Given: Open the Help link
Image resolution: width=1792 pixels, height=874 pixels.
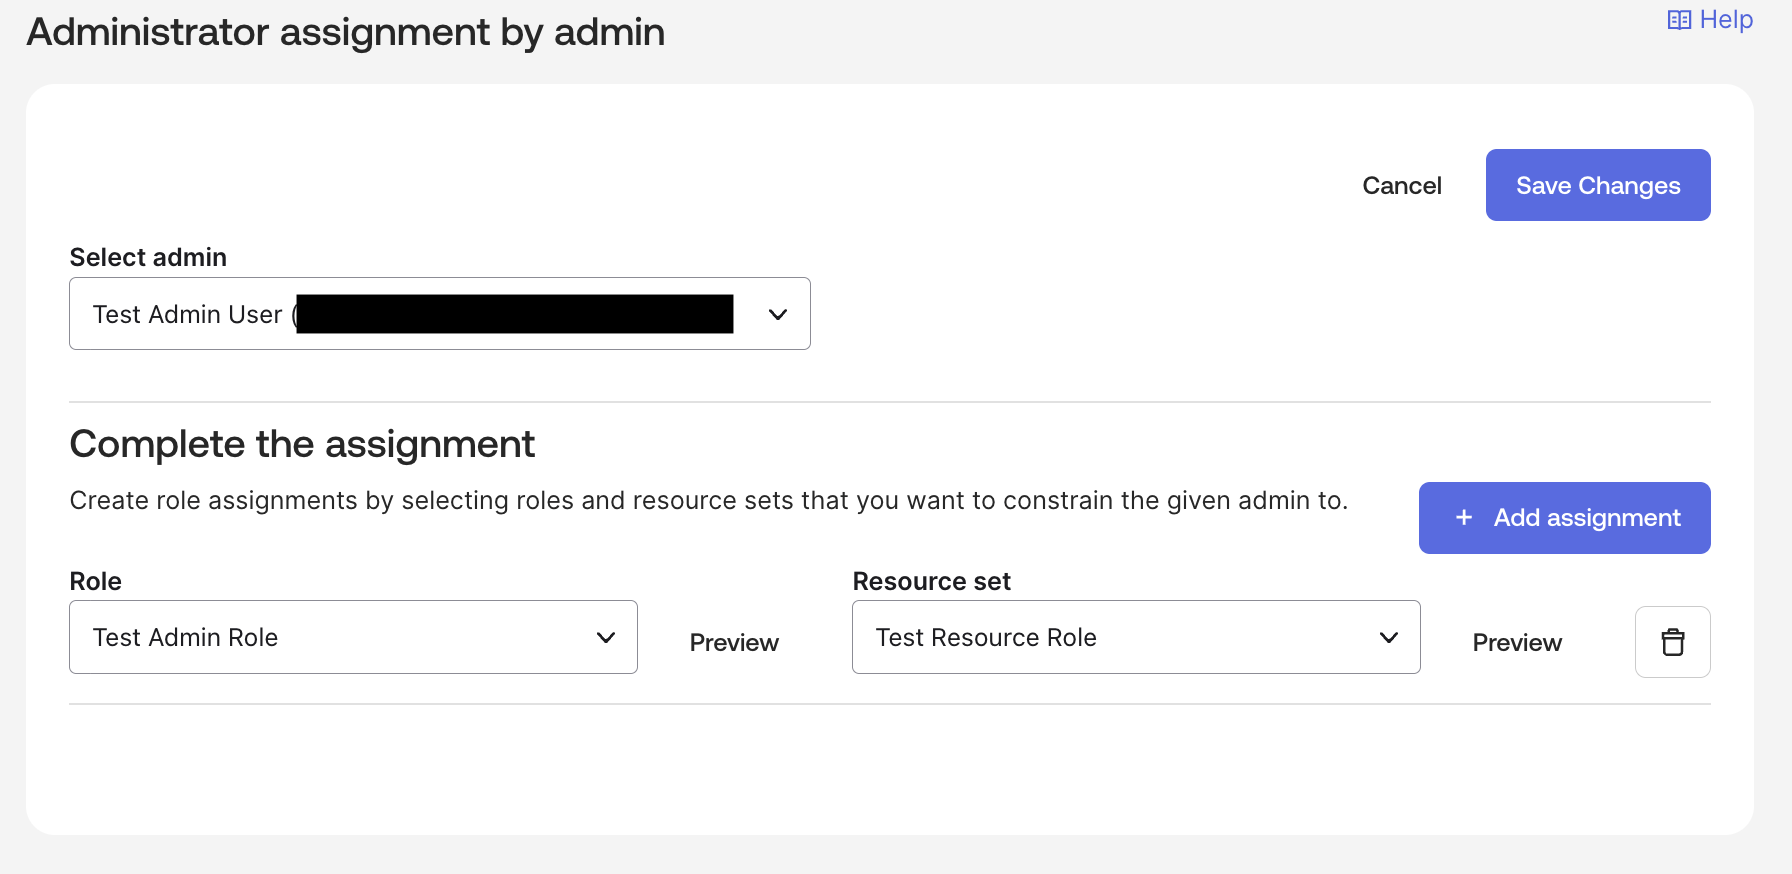Looking at the screenshot, I should click(x=1710, y=20).
